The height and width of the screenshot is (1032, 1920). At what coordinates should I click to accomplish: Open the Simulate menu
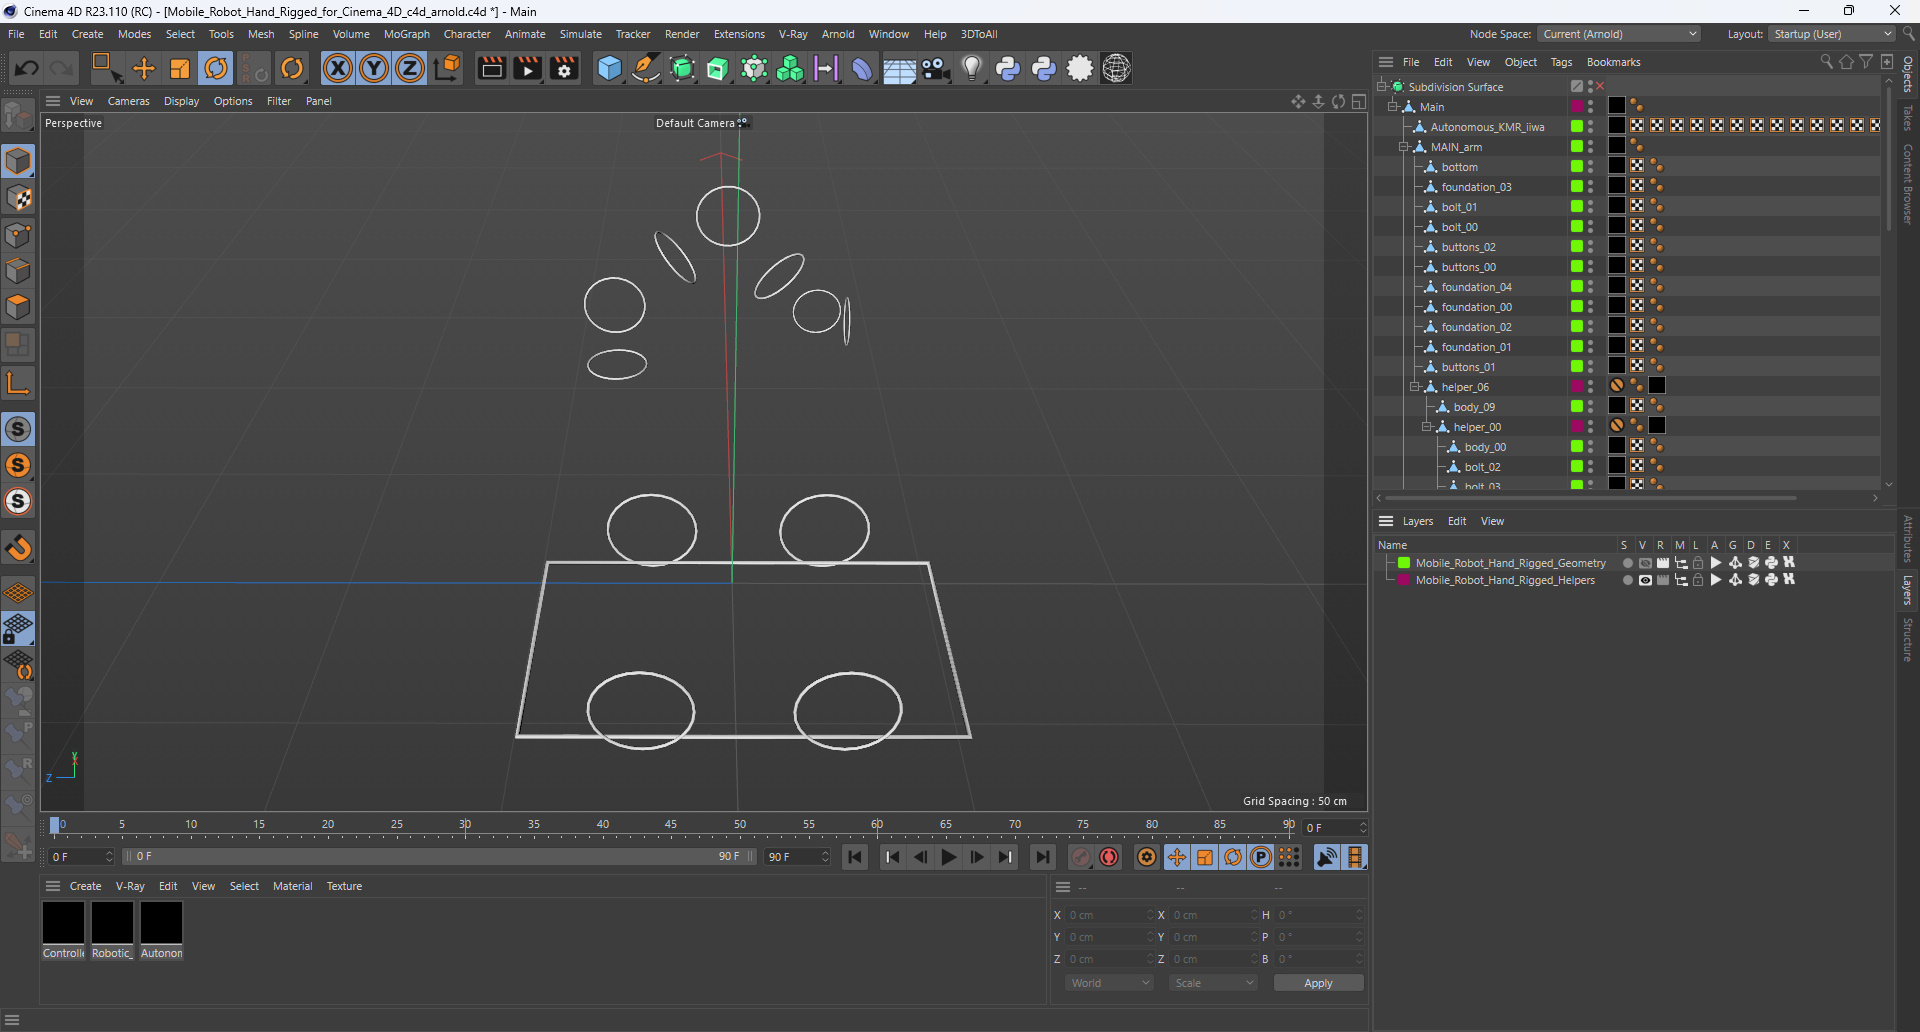(580, 34)
